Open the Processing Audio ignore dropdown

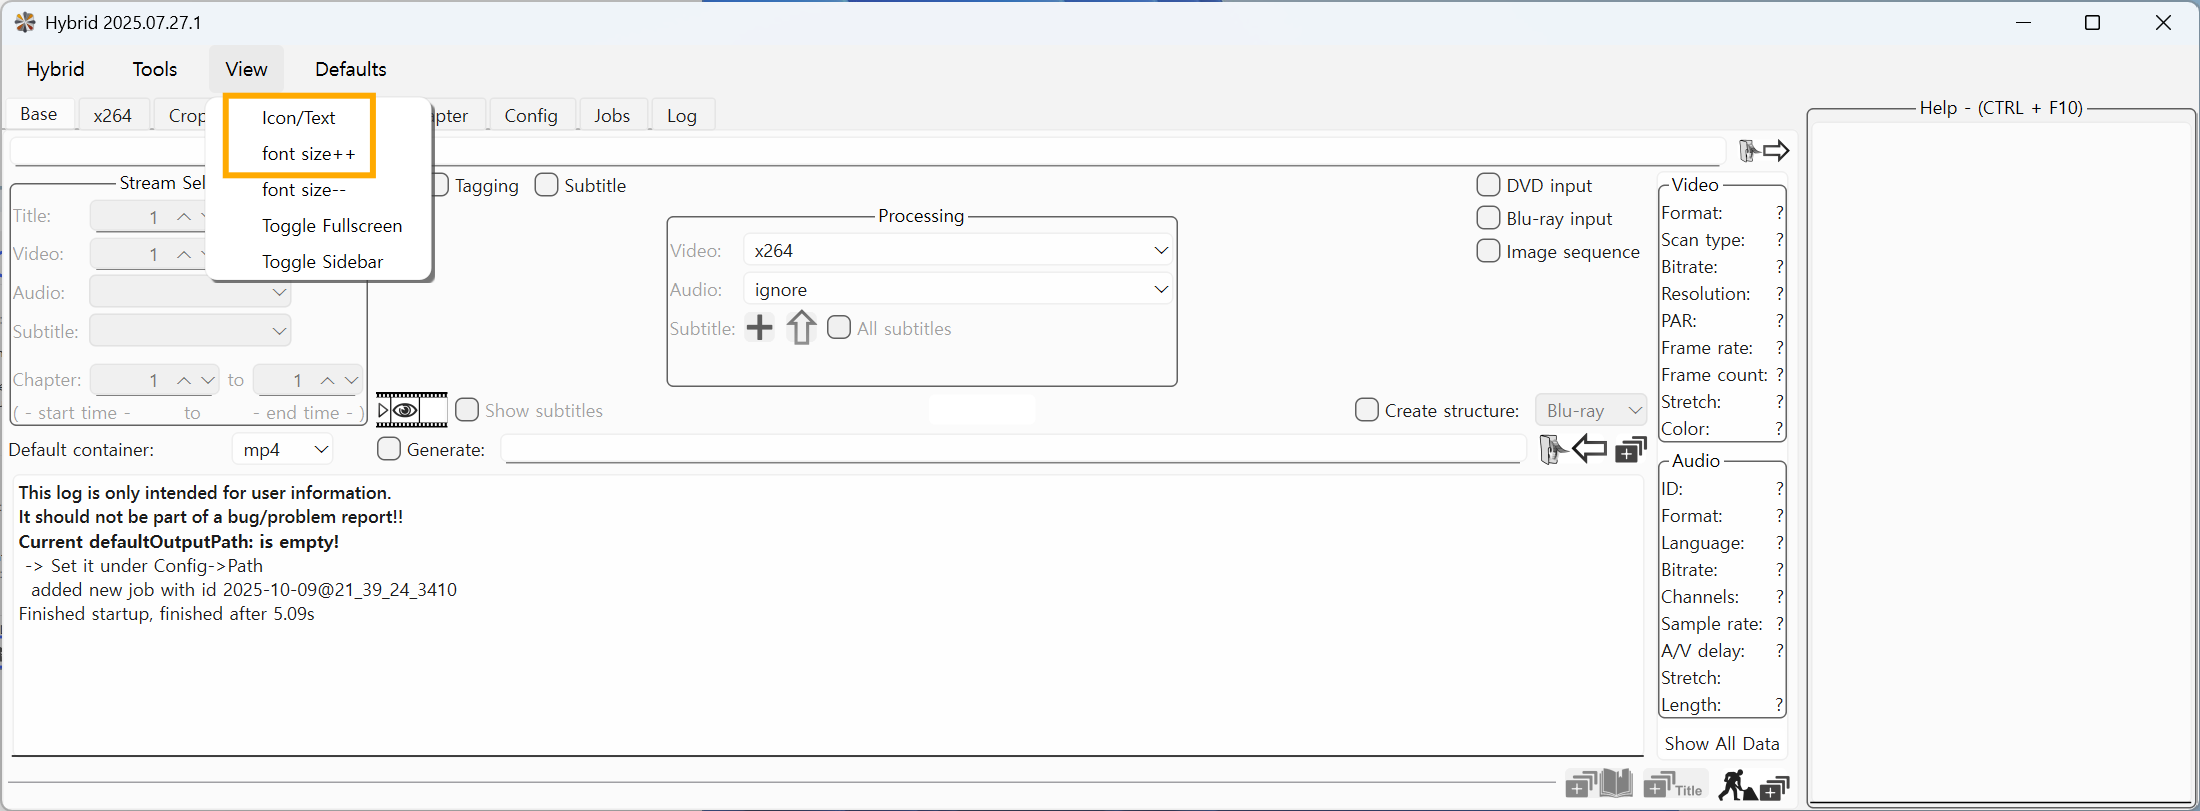(959, 289)
